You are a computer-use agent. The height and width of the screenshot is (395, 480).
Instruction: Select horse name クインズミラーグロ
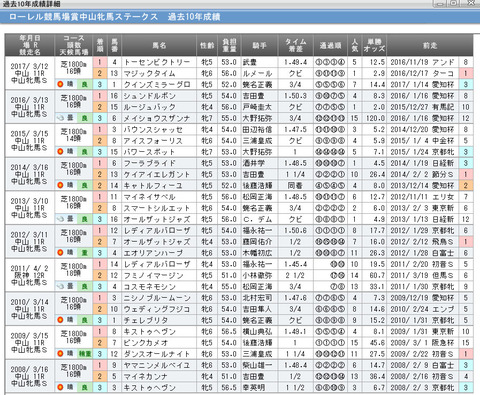(x=157, y=85)
